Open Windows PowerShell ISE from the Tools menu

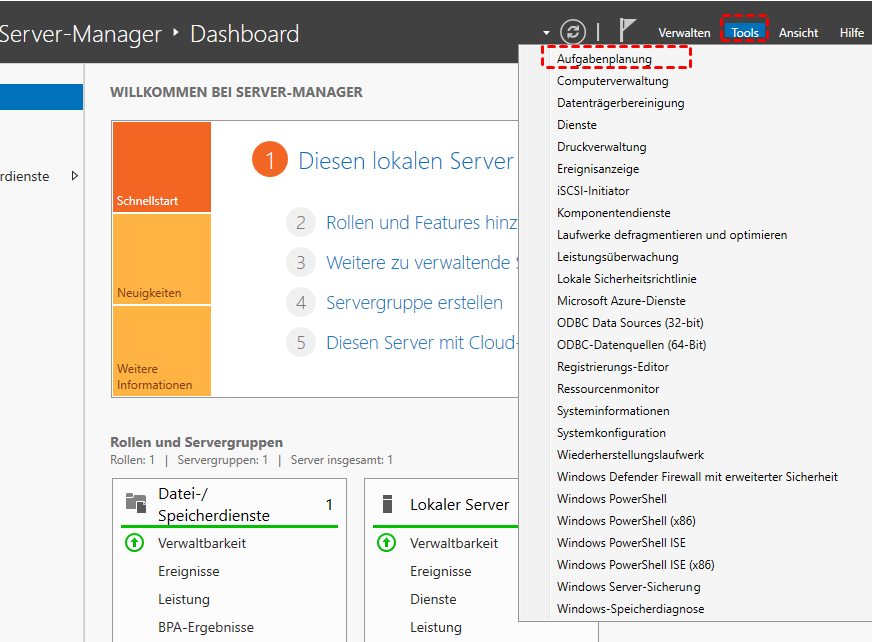tap(621, 543)
